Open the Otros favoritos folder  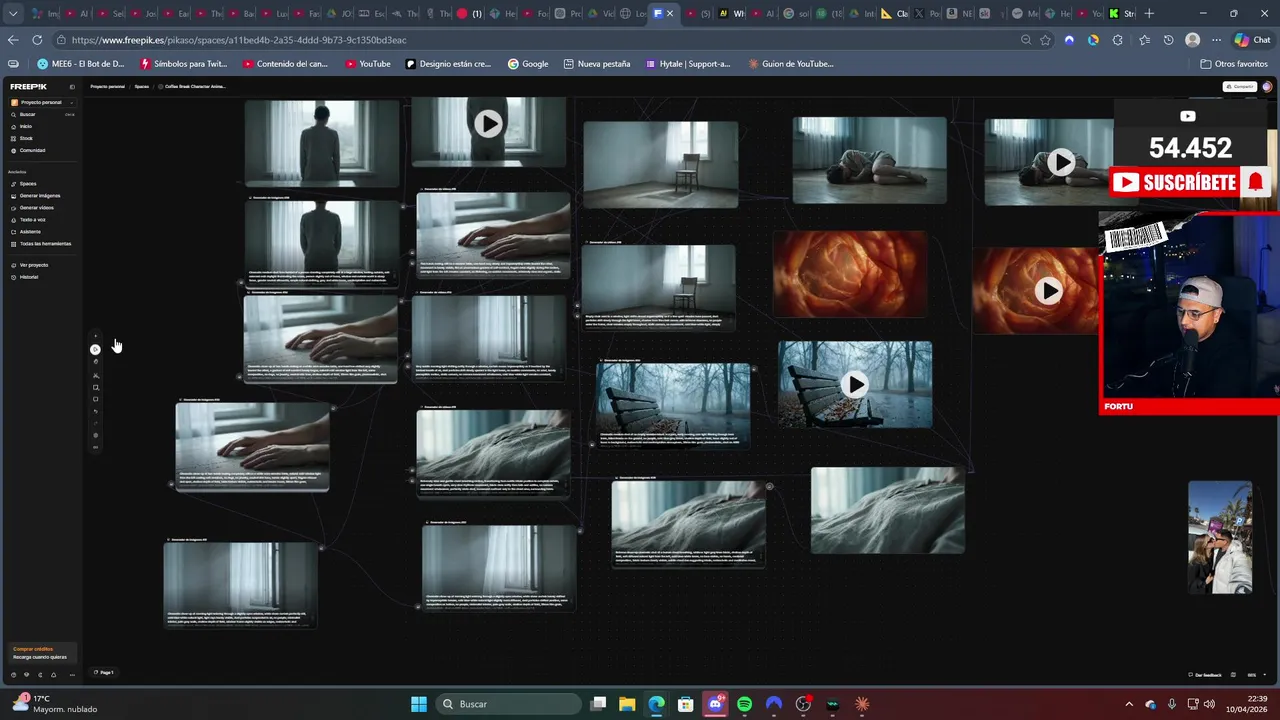[x=1234, y=64]
